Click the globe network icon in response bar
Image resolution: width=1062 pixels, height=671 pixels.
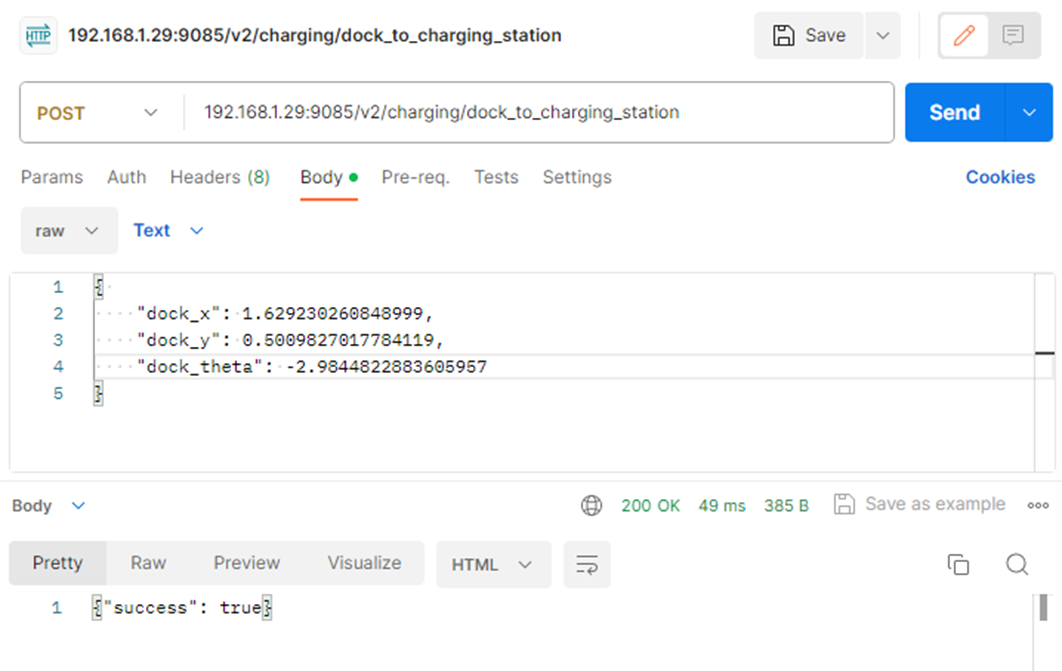point(592,505)
